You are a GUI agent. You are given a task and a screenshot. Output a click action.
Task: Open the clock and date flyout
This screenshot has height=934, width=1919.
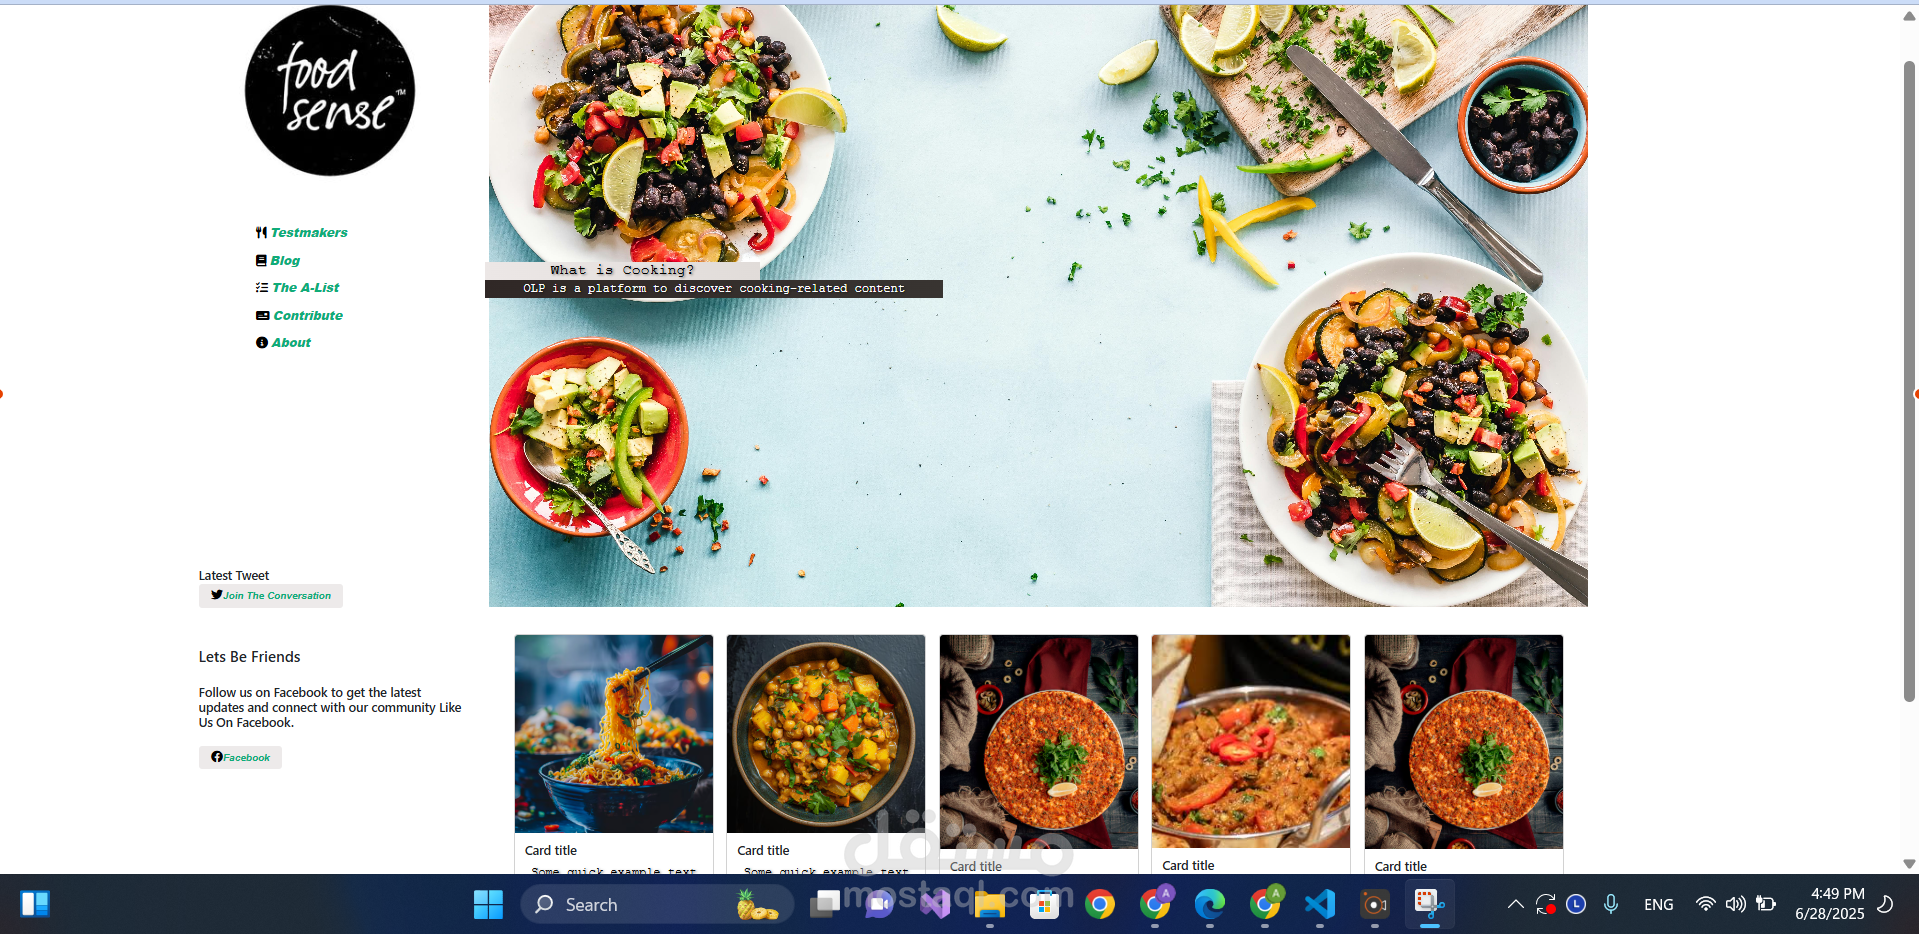(x=1829, y=904)
